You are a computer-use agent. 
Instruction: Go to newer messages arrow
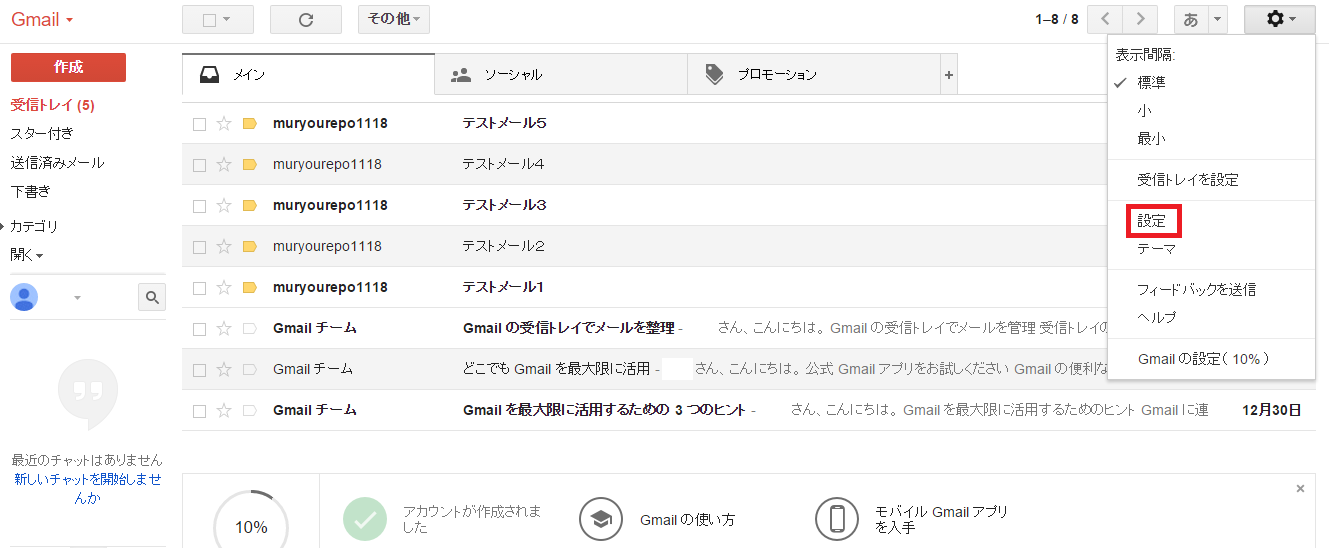(1105, 19)
